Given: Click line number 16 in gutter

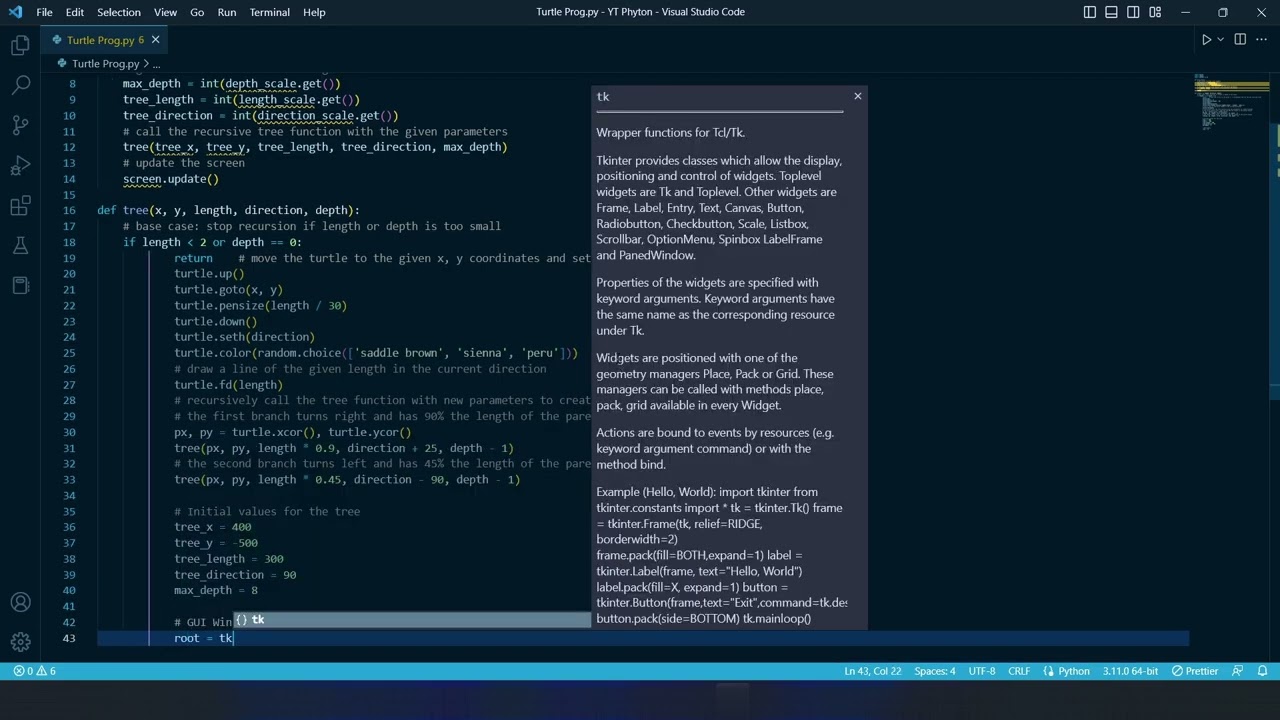Looking at the screenshot, I should (69, 210).
